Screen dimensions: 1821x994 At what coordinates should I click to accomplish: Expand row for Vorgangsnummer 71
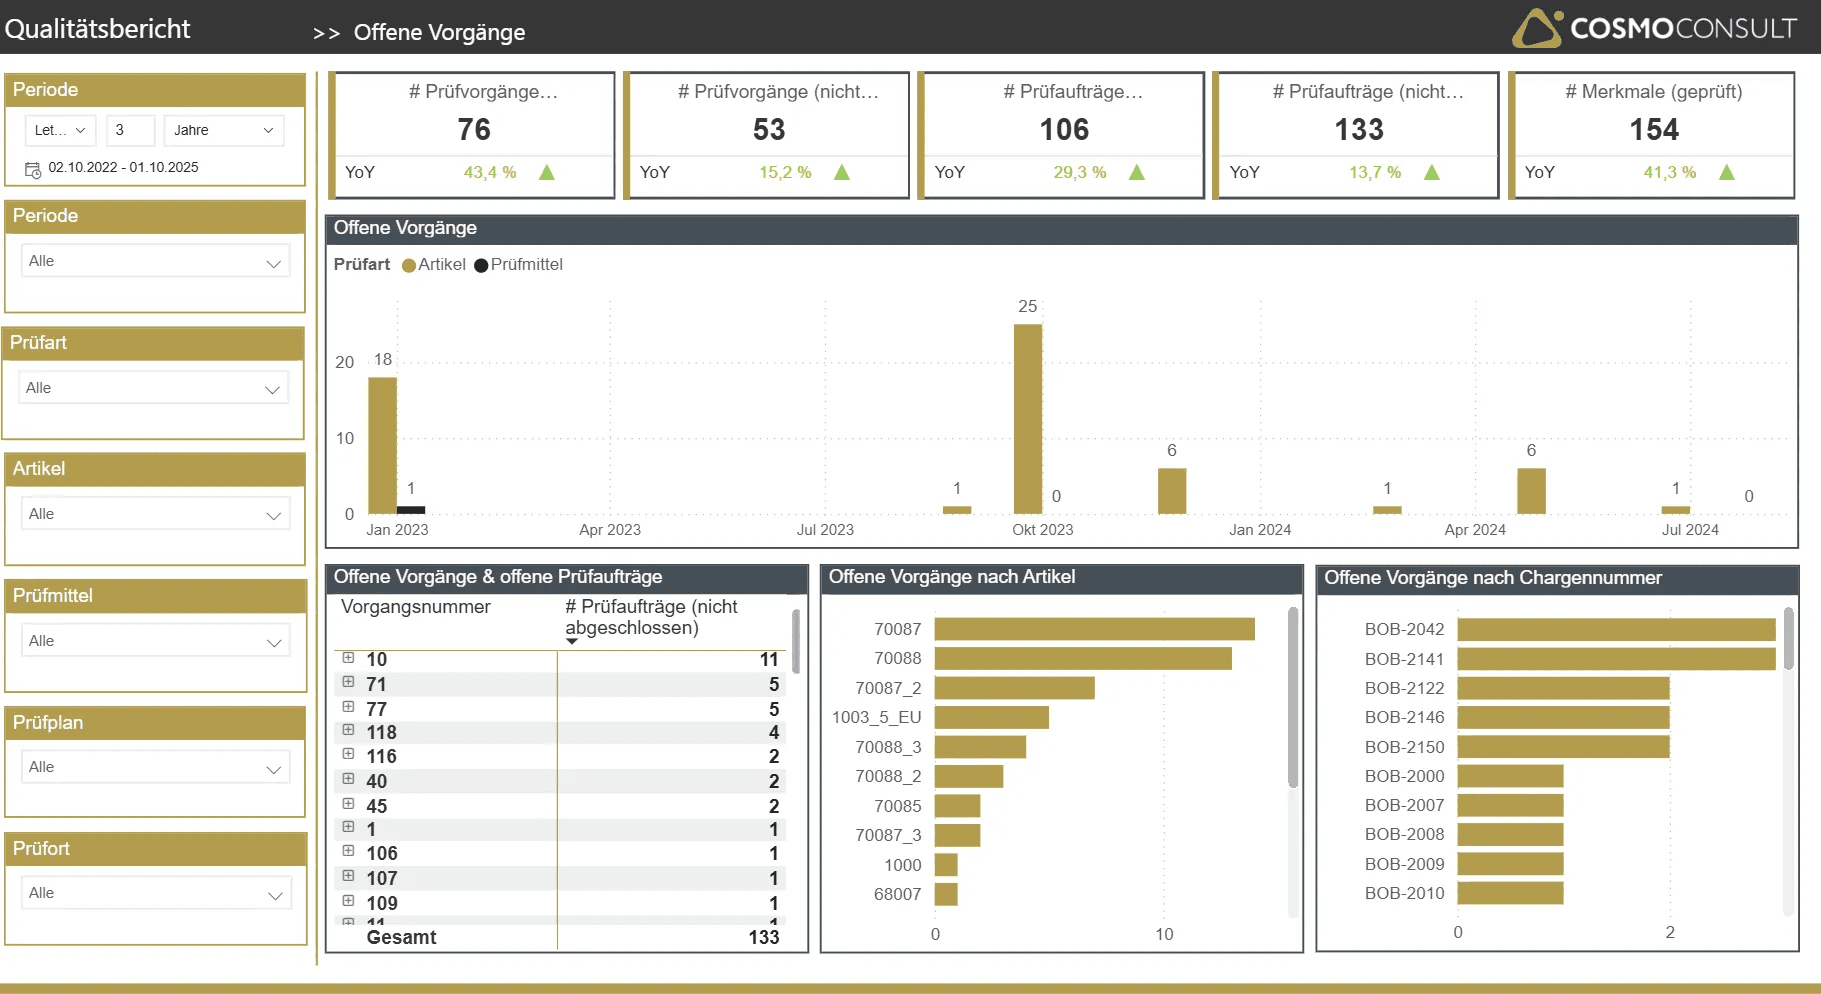[348, 682]
